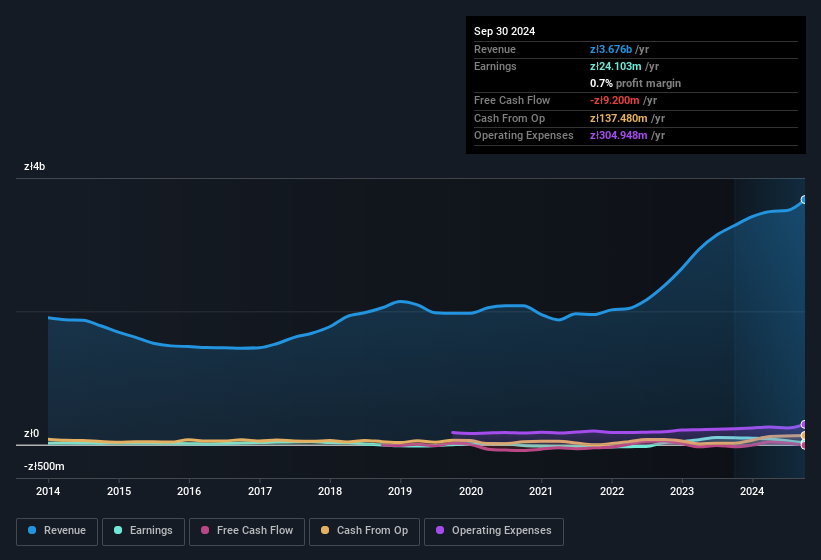Screen dimensions: 821x560
Task: Click the -zł500m y-axis label
Action: point(44,466)
